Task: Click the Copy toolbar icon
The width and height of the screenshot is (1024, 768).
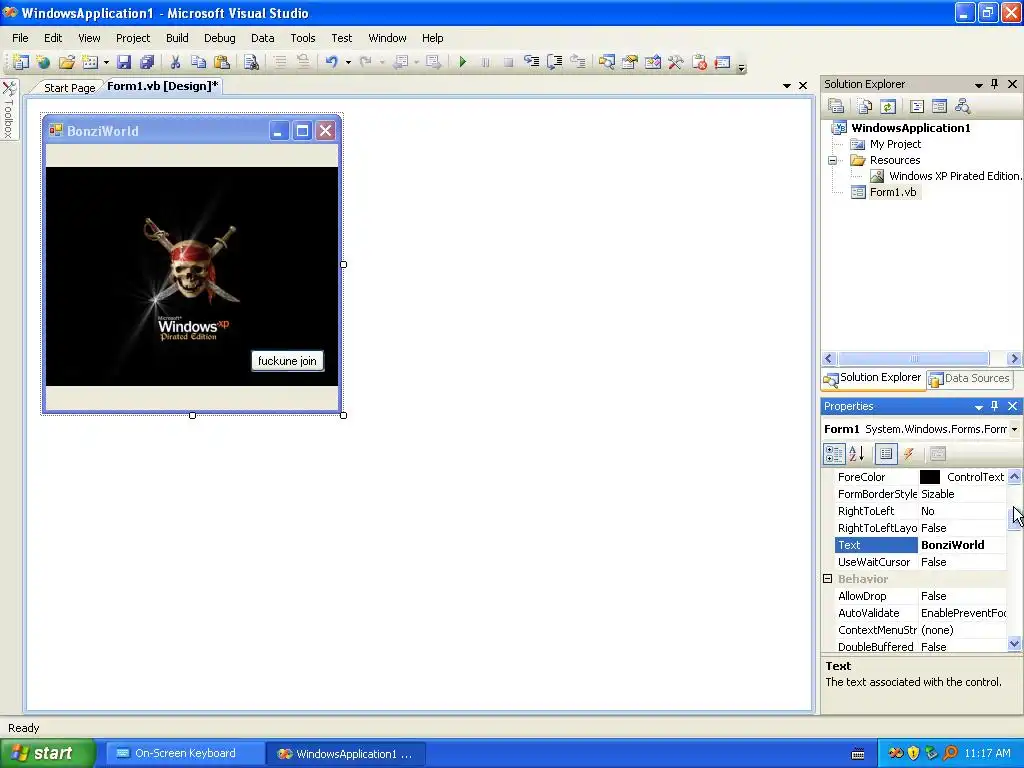Action: (x=198, y=62)
